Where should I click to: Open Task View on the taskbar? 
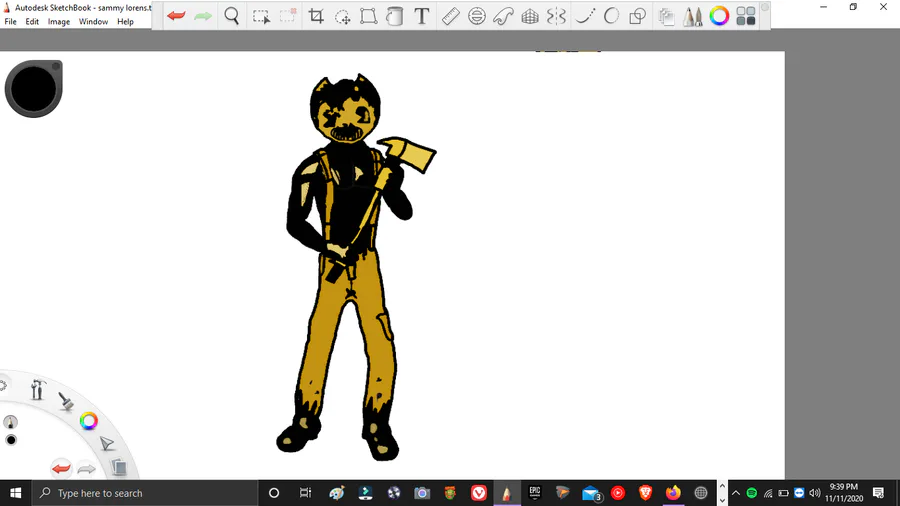tap(305, 493)
